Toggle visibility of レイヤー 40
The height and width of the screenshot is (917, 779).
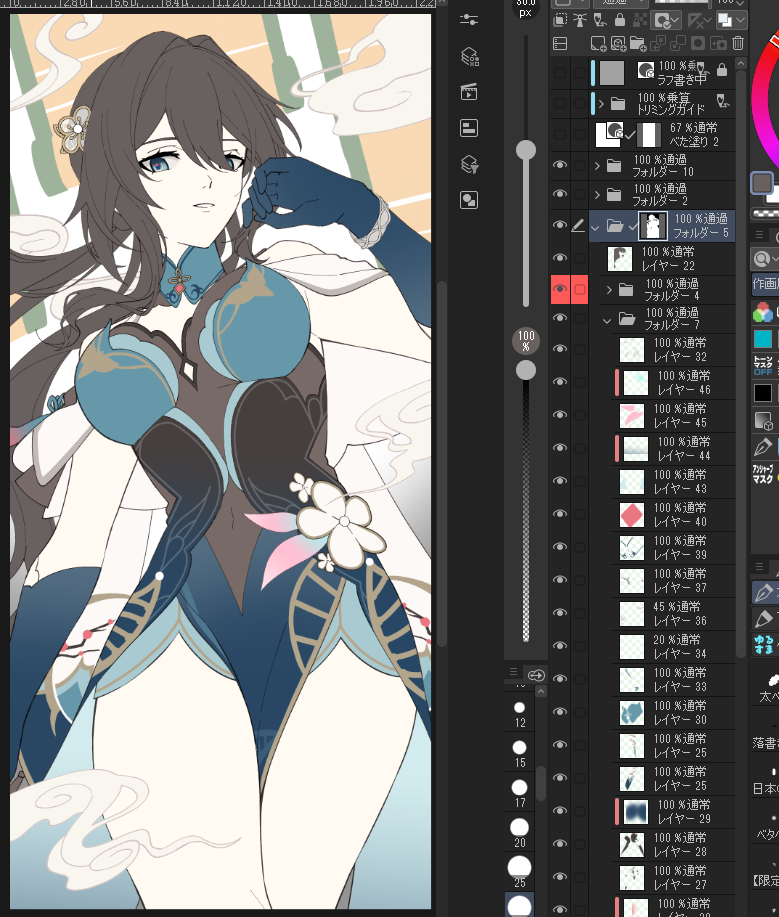click(x=560, y=513)
